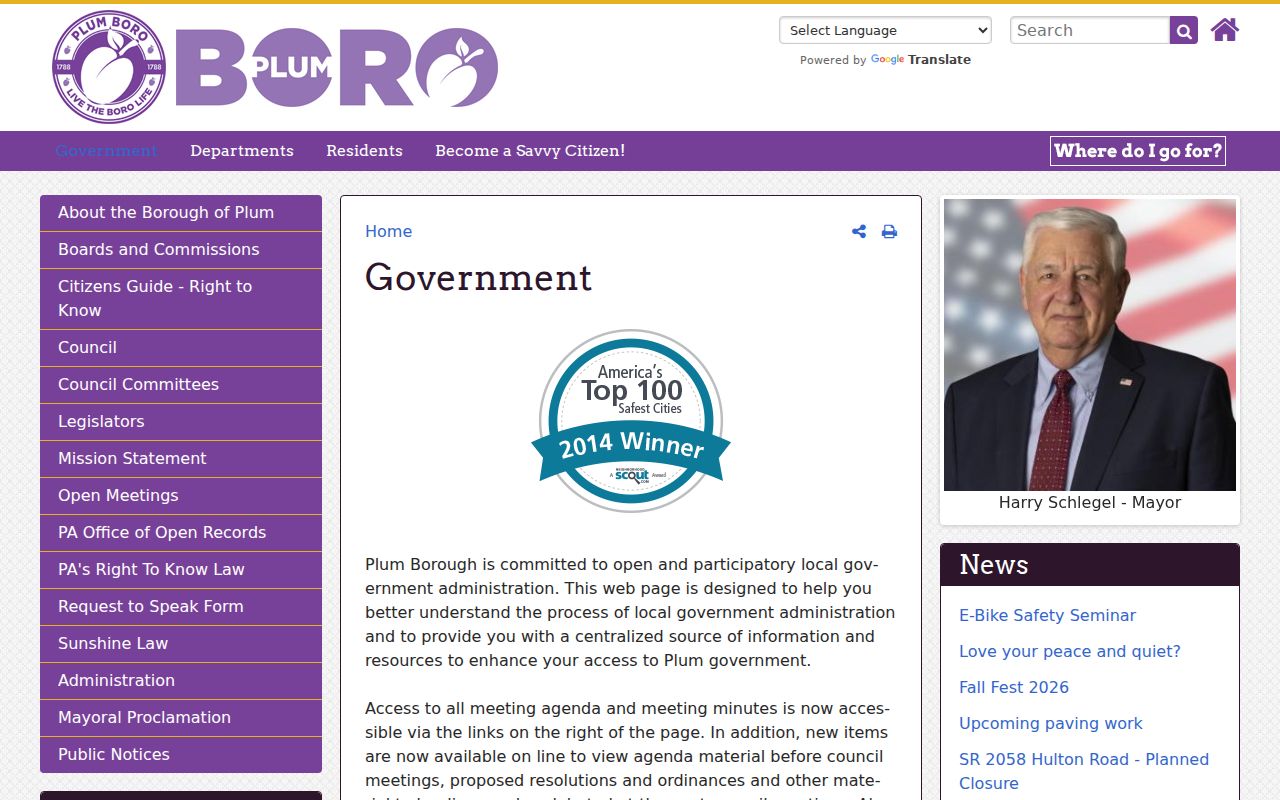Click the Google Translate attribution link
This screenshot has width=1280, height=800.
[921, 60]
